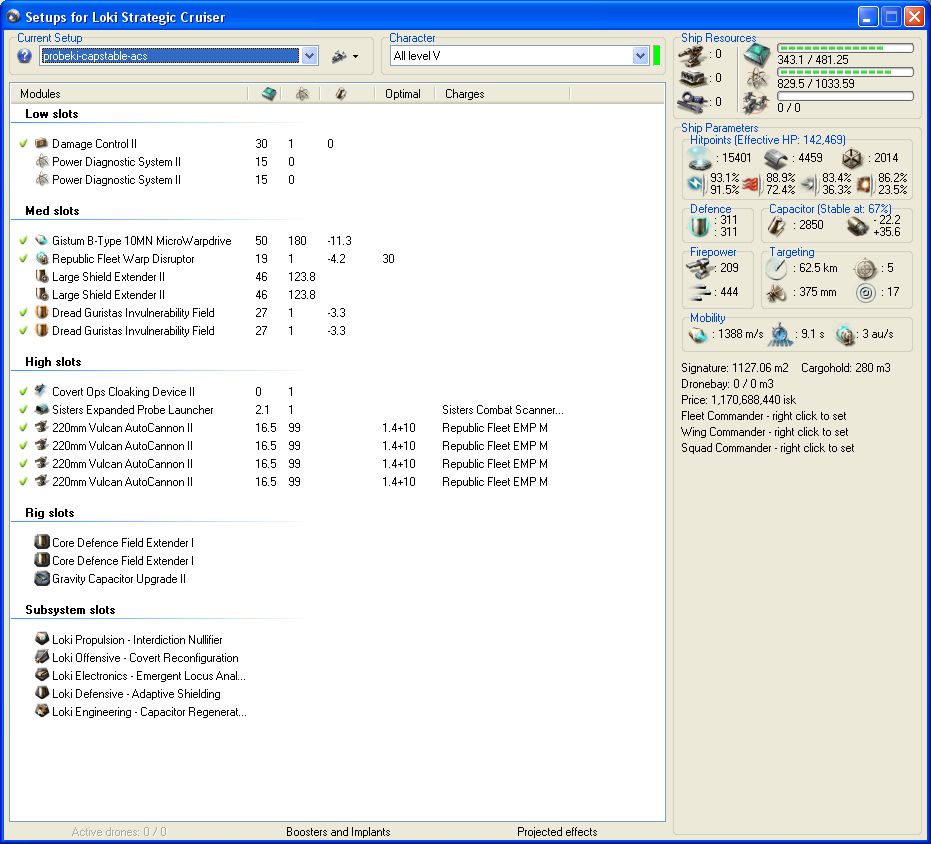
Task: Click the Optimal column header
Action: (404, 94)
